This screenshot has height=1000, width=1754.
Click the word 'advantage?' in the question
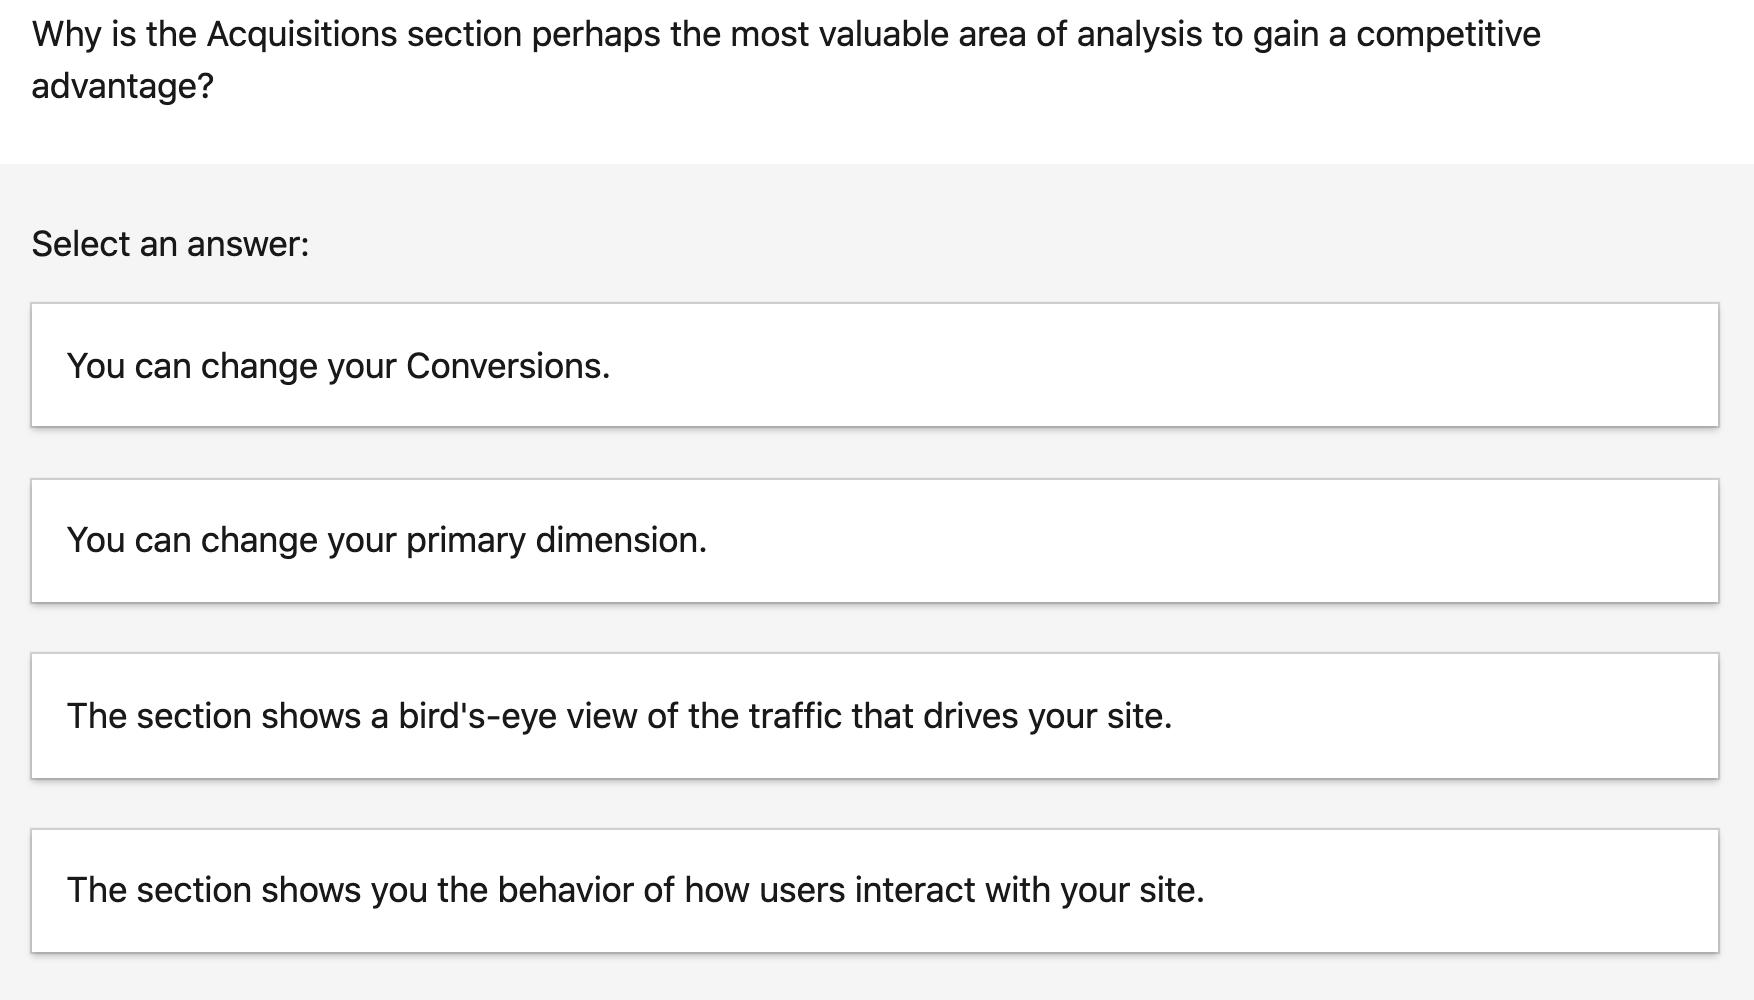pos(122,87)
